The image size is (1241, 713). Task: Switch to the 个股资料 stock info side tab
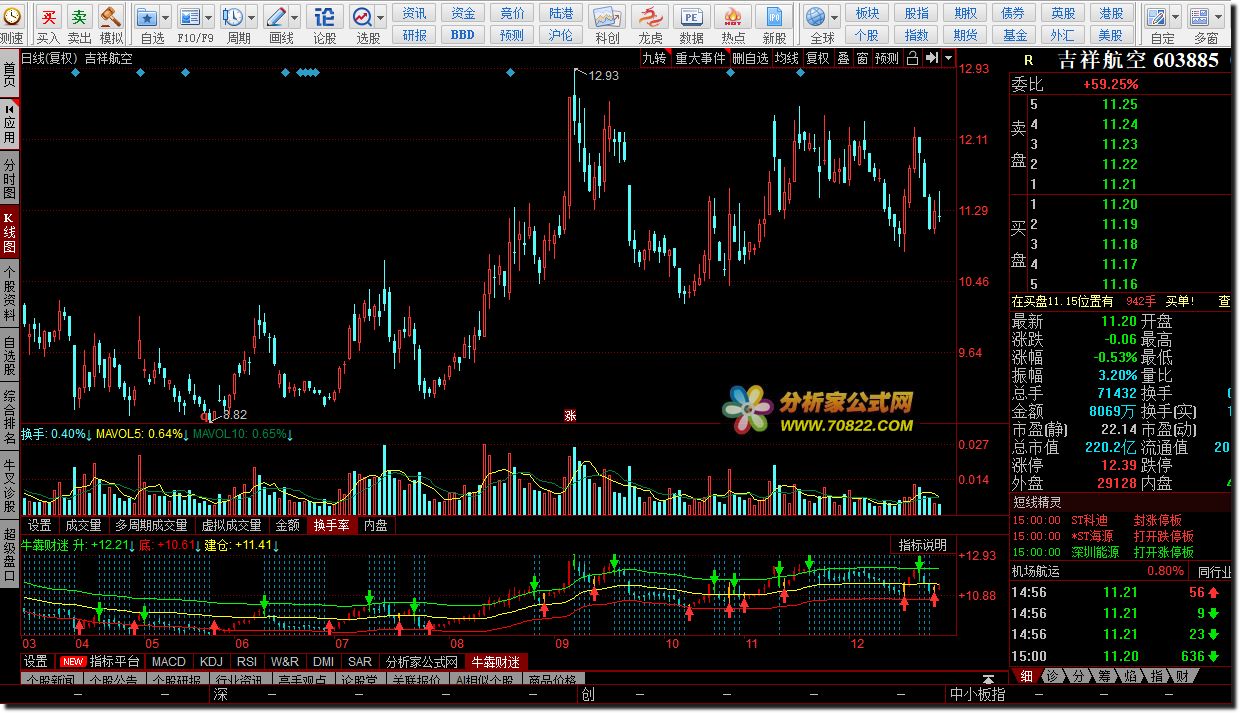[x=9, y=293]
